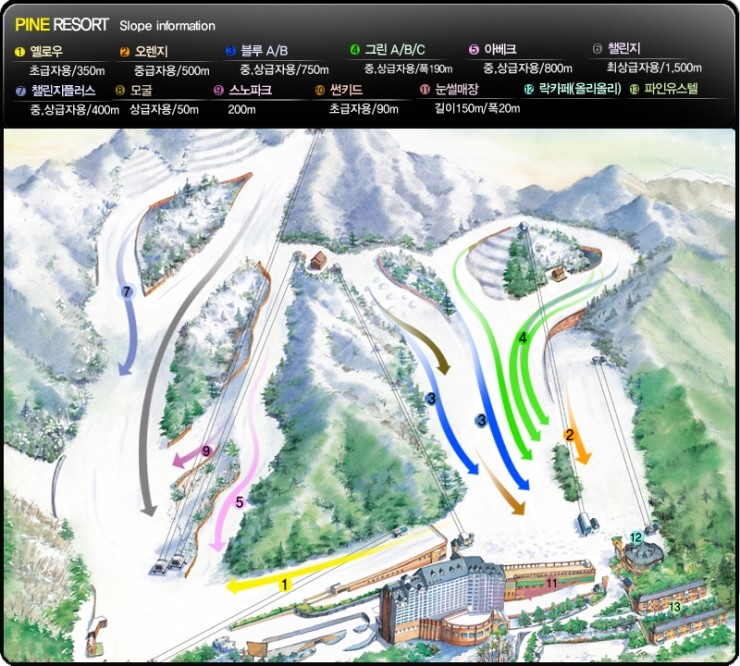740x666 pixels.
Task: Click the '중급자용/500m' description
Action: pos(172,71)
